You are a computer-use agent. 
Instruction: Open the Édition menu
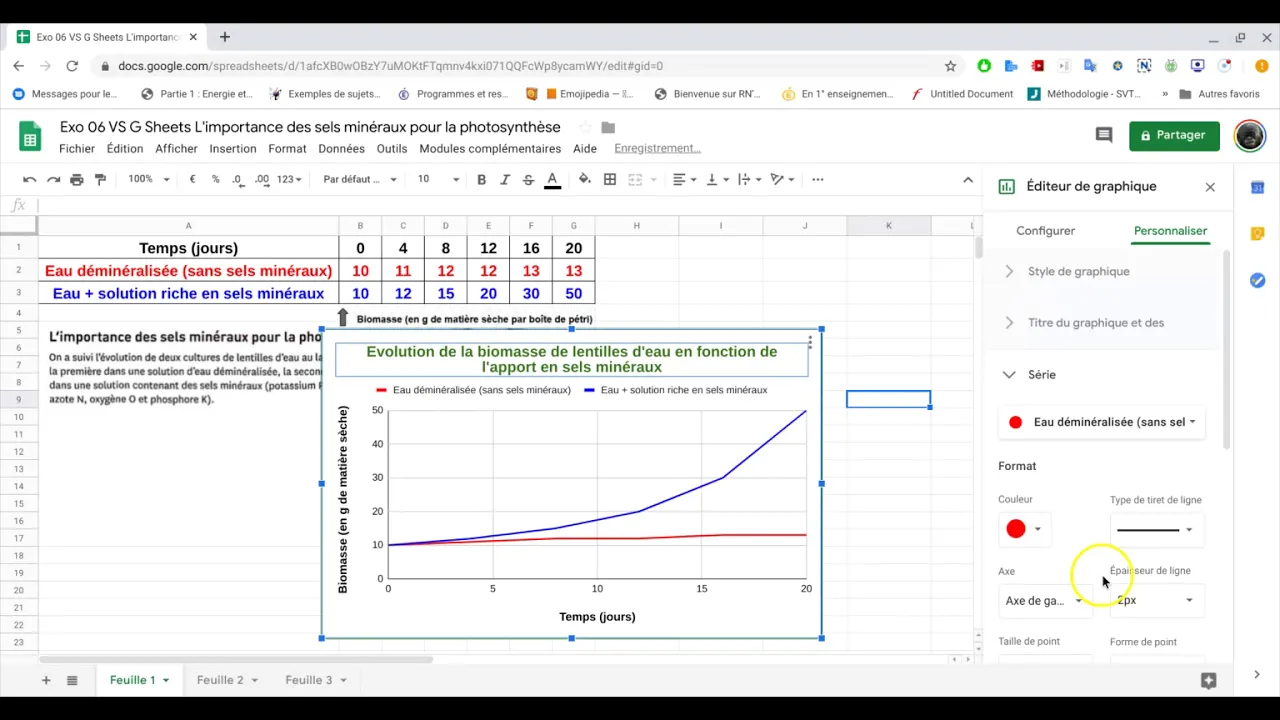click(x=125, y=149)
